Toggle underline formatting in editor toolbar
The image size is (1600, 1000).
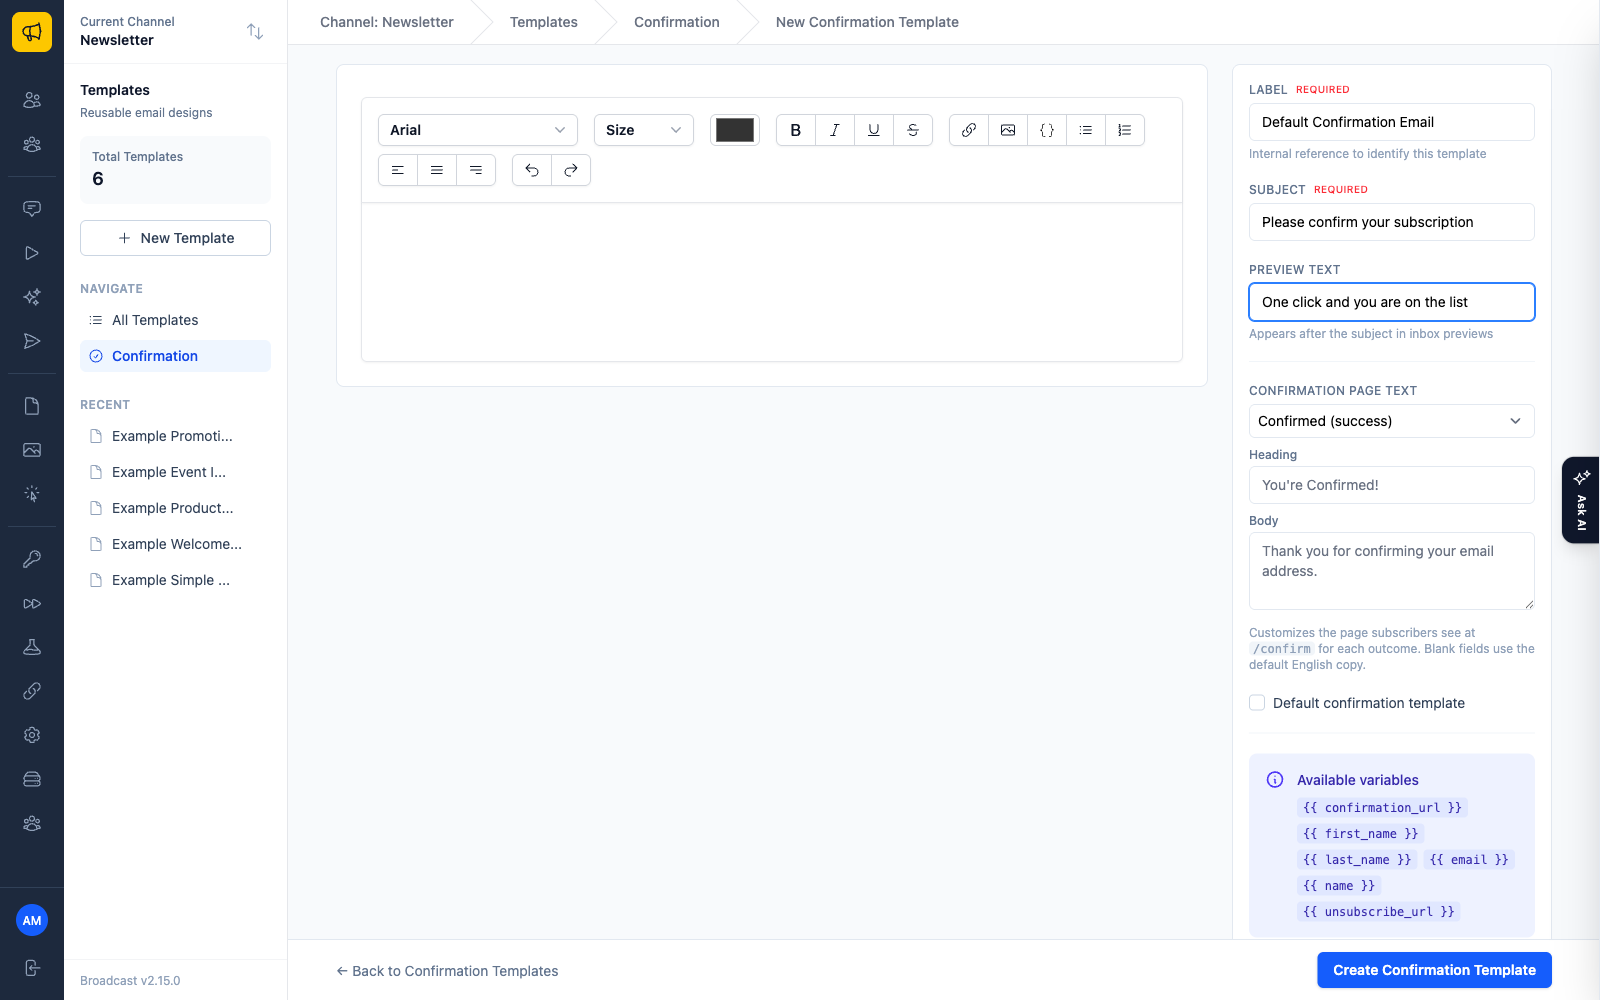click(x=874, y=130)
